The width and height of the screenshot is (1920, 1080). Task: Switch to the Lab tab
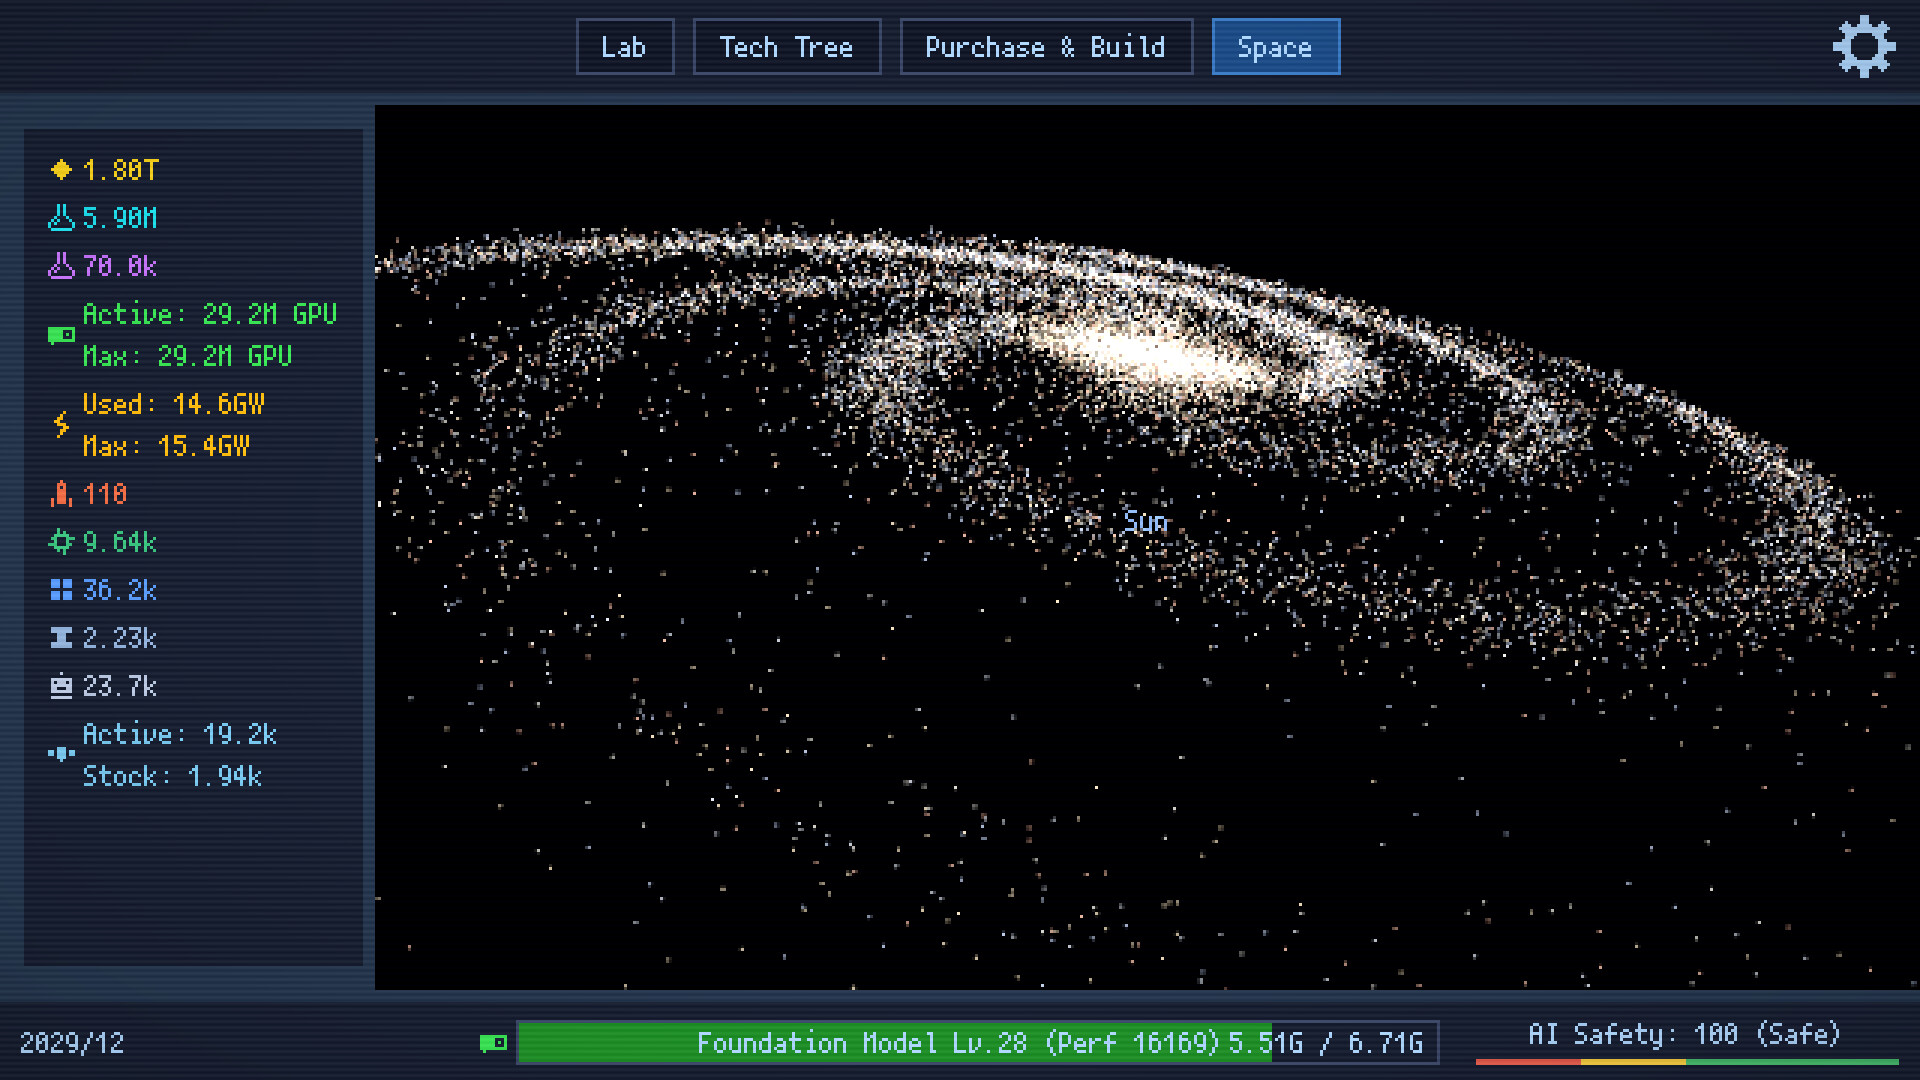625,47
